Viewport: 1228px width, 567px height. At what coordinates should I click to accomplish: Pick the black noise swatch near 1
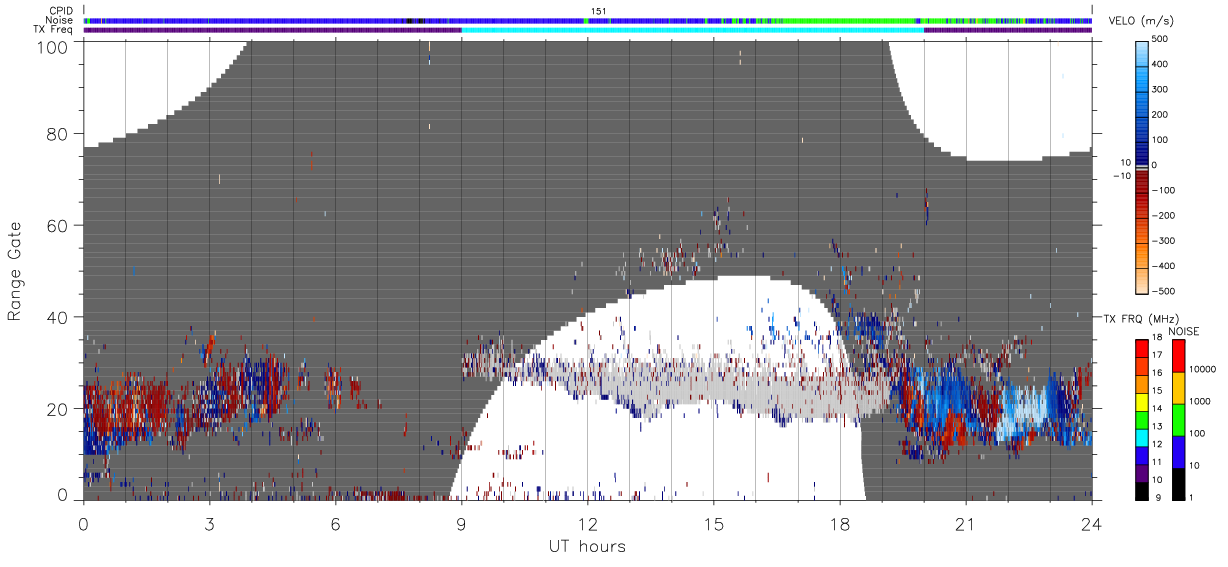coord(1178,484)
